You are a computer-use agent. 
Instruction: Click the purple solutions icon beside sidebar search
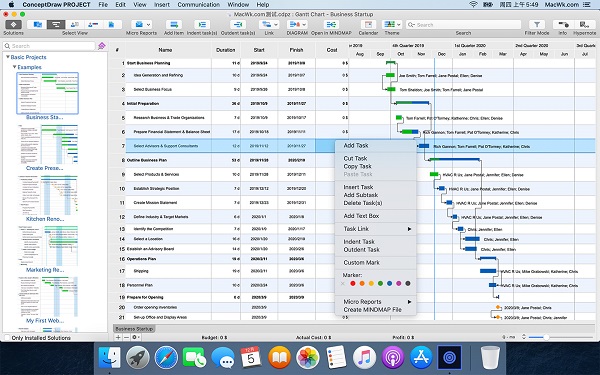(101, 46)
